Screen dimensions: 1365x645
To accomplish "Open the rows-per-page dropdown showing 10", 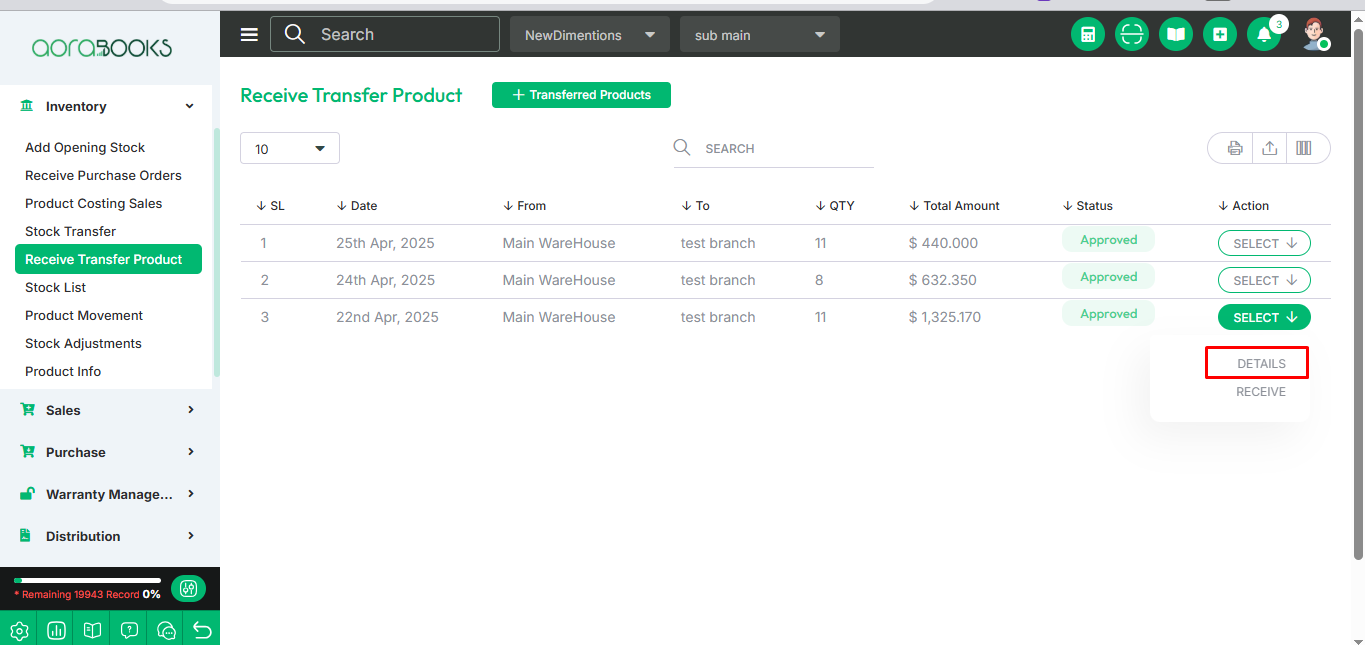I will point(290,148).
